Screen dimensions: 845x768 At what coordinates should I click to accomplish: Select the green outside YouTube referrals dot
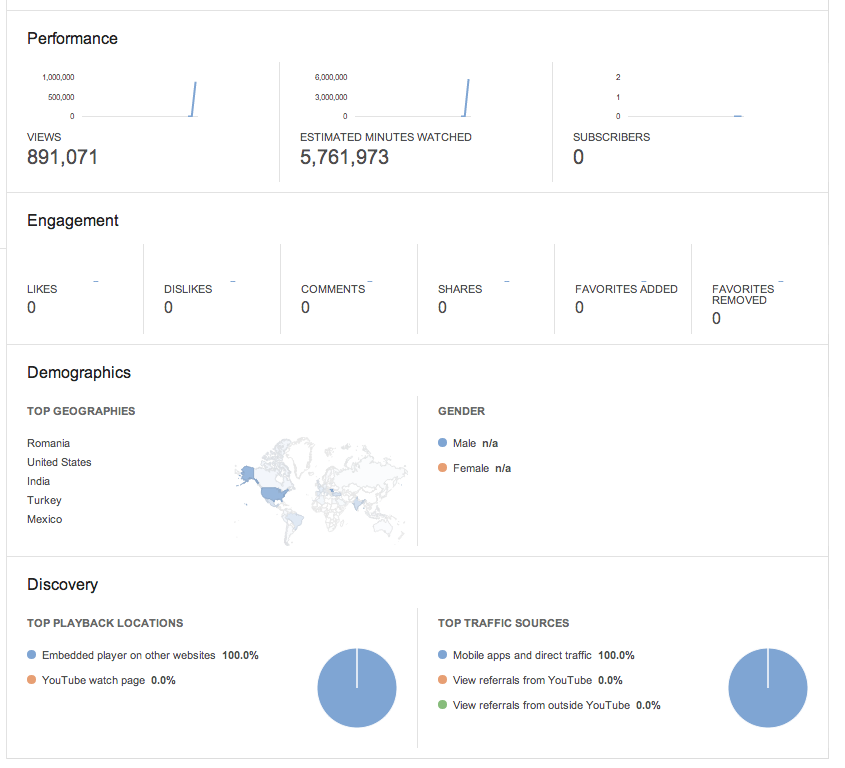click(442, 704)
